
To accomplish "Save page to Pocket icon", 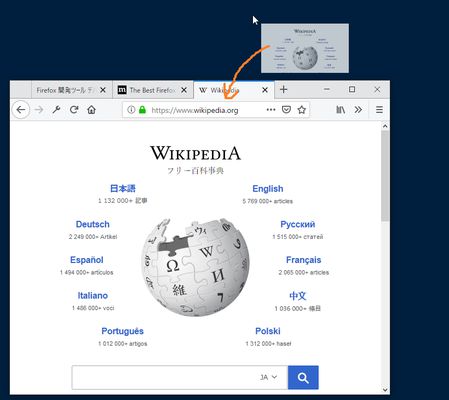I will click(286, 110).
